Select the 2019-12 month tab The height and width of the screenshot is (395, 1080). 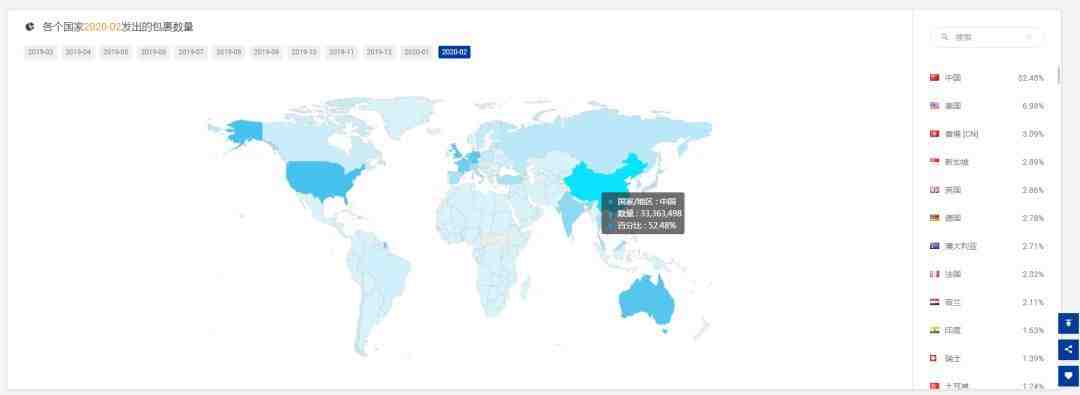(x=379, y=52)
